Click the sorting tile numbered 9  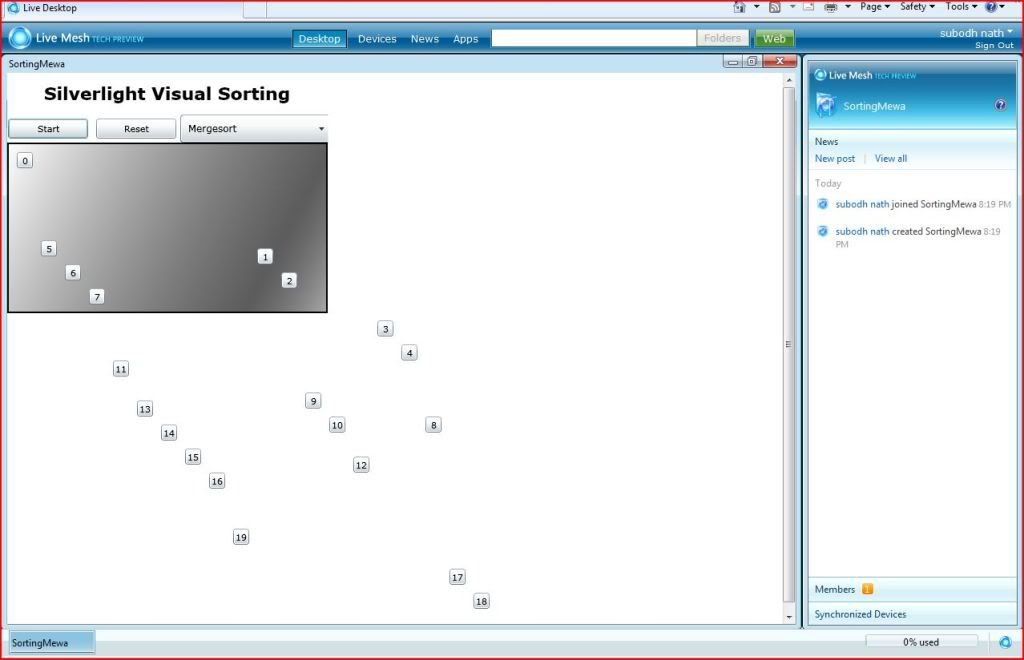(x=313, y=401)
